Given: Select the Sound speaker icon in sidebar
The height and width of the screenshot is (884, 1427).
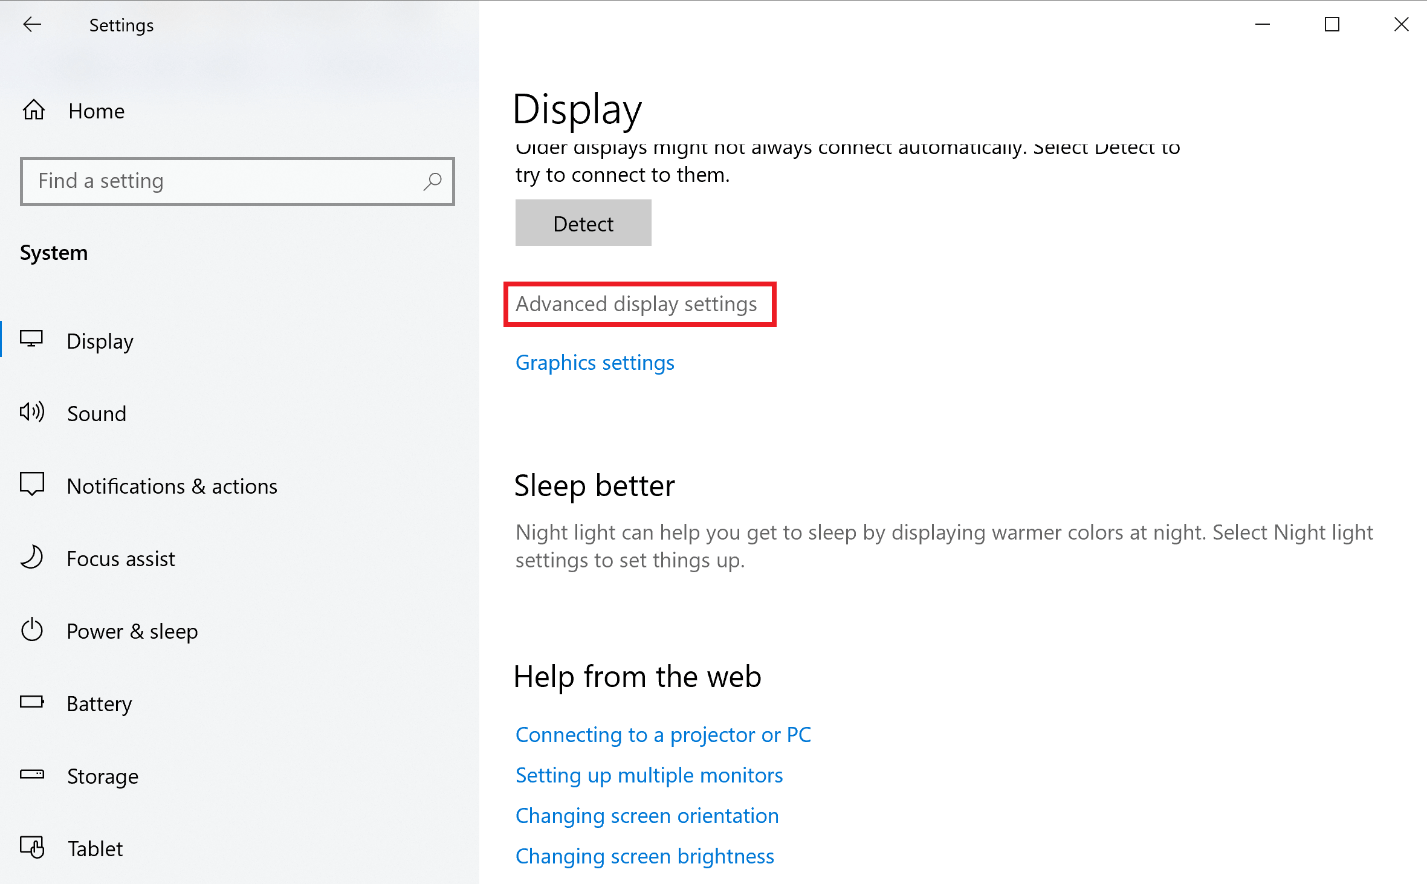Looking at the screenshot, I should (x=31, y=413).
